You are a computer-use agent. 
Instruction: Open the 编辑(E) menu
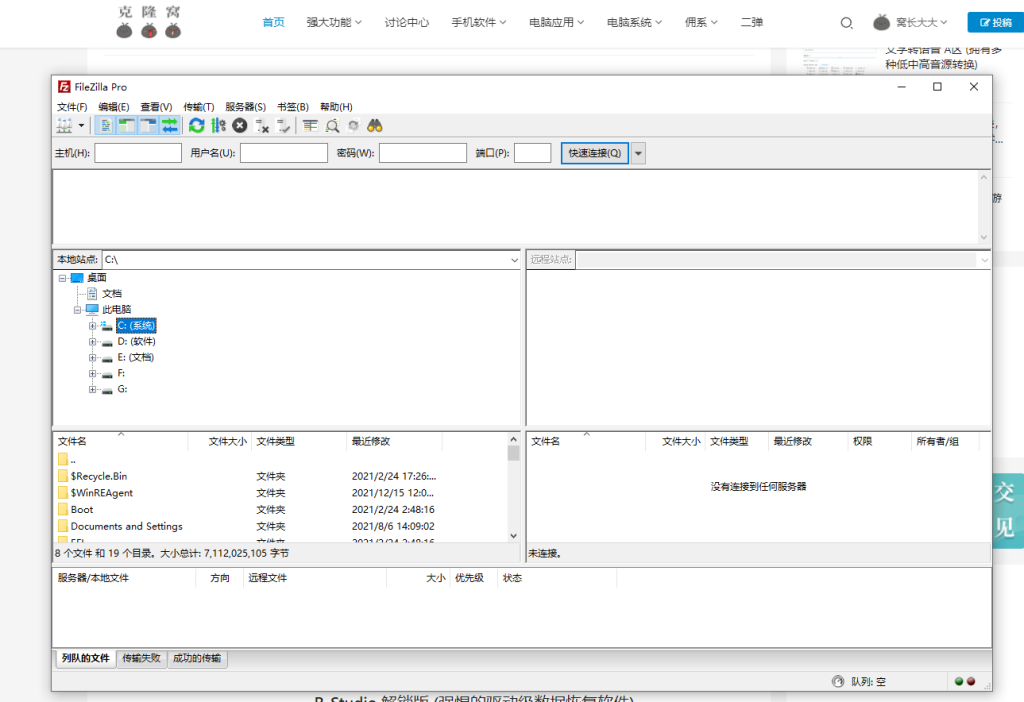pos(114,106)
